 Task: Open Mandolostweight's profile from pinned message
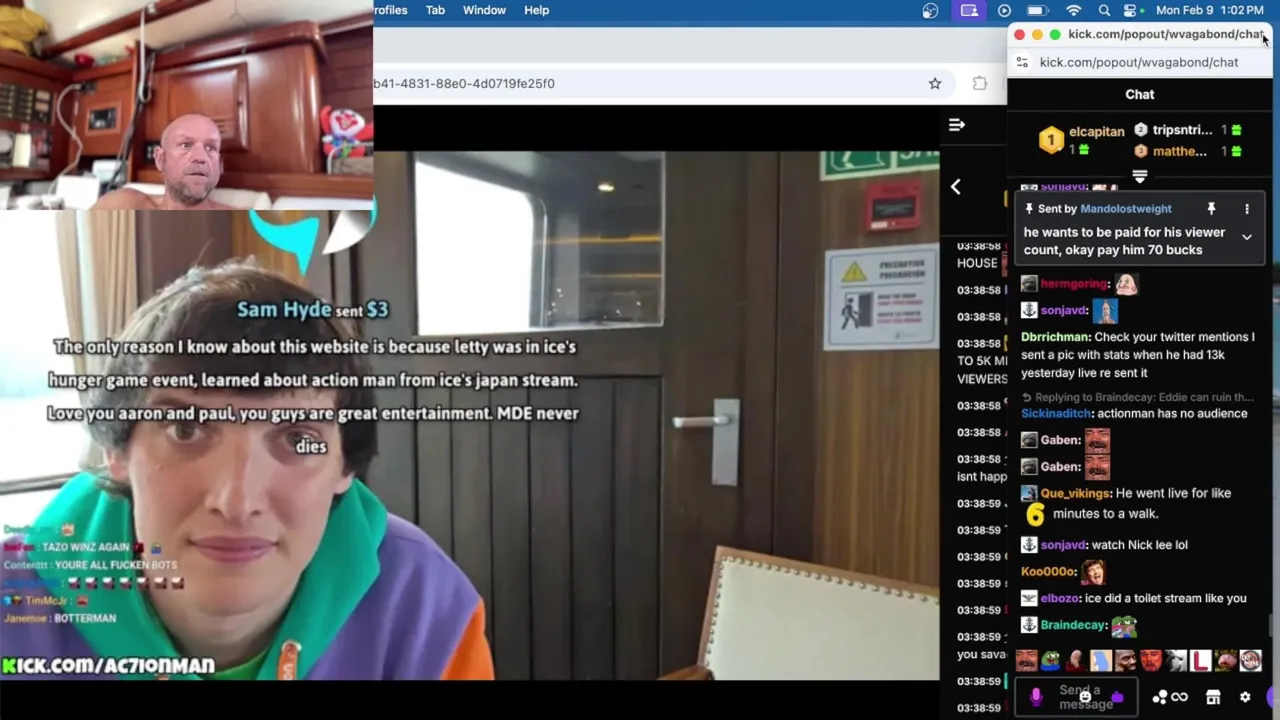pos(1125,209)
